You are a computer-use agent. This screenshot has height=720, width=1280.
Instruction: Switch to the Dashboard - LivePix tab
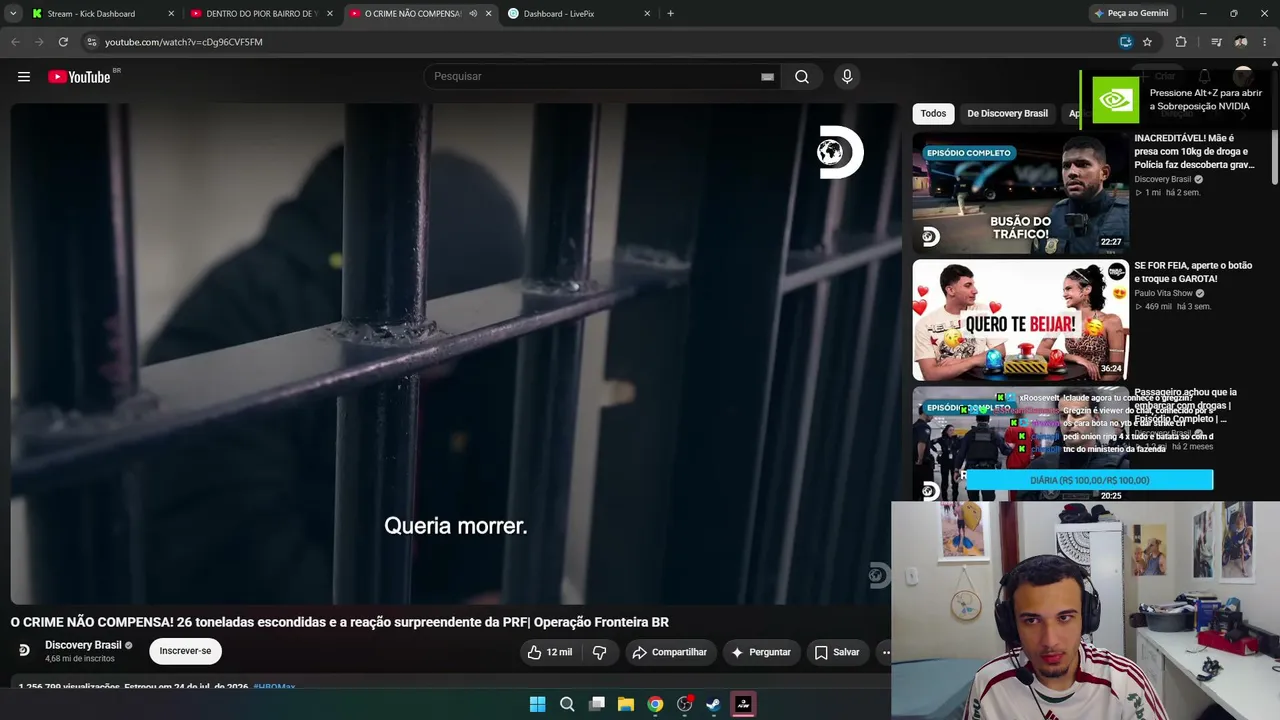558,14
